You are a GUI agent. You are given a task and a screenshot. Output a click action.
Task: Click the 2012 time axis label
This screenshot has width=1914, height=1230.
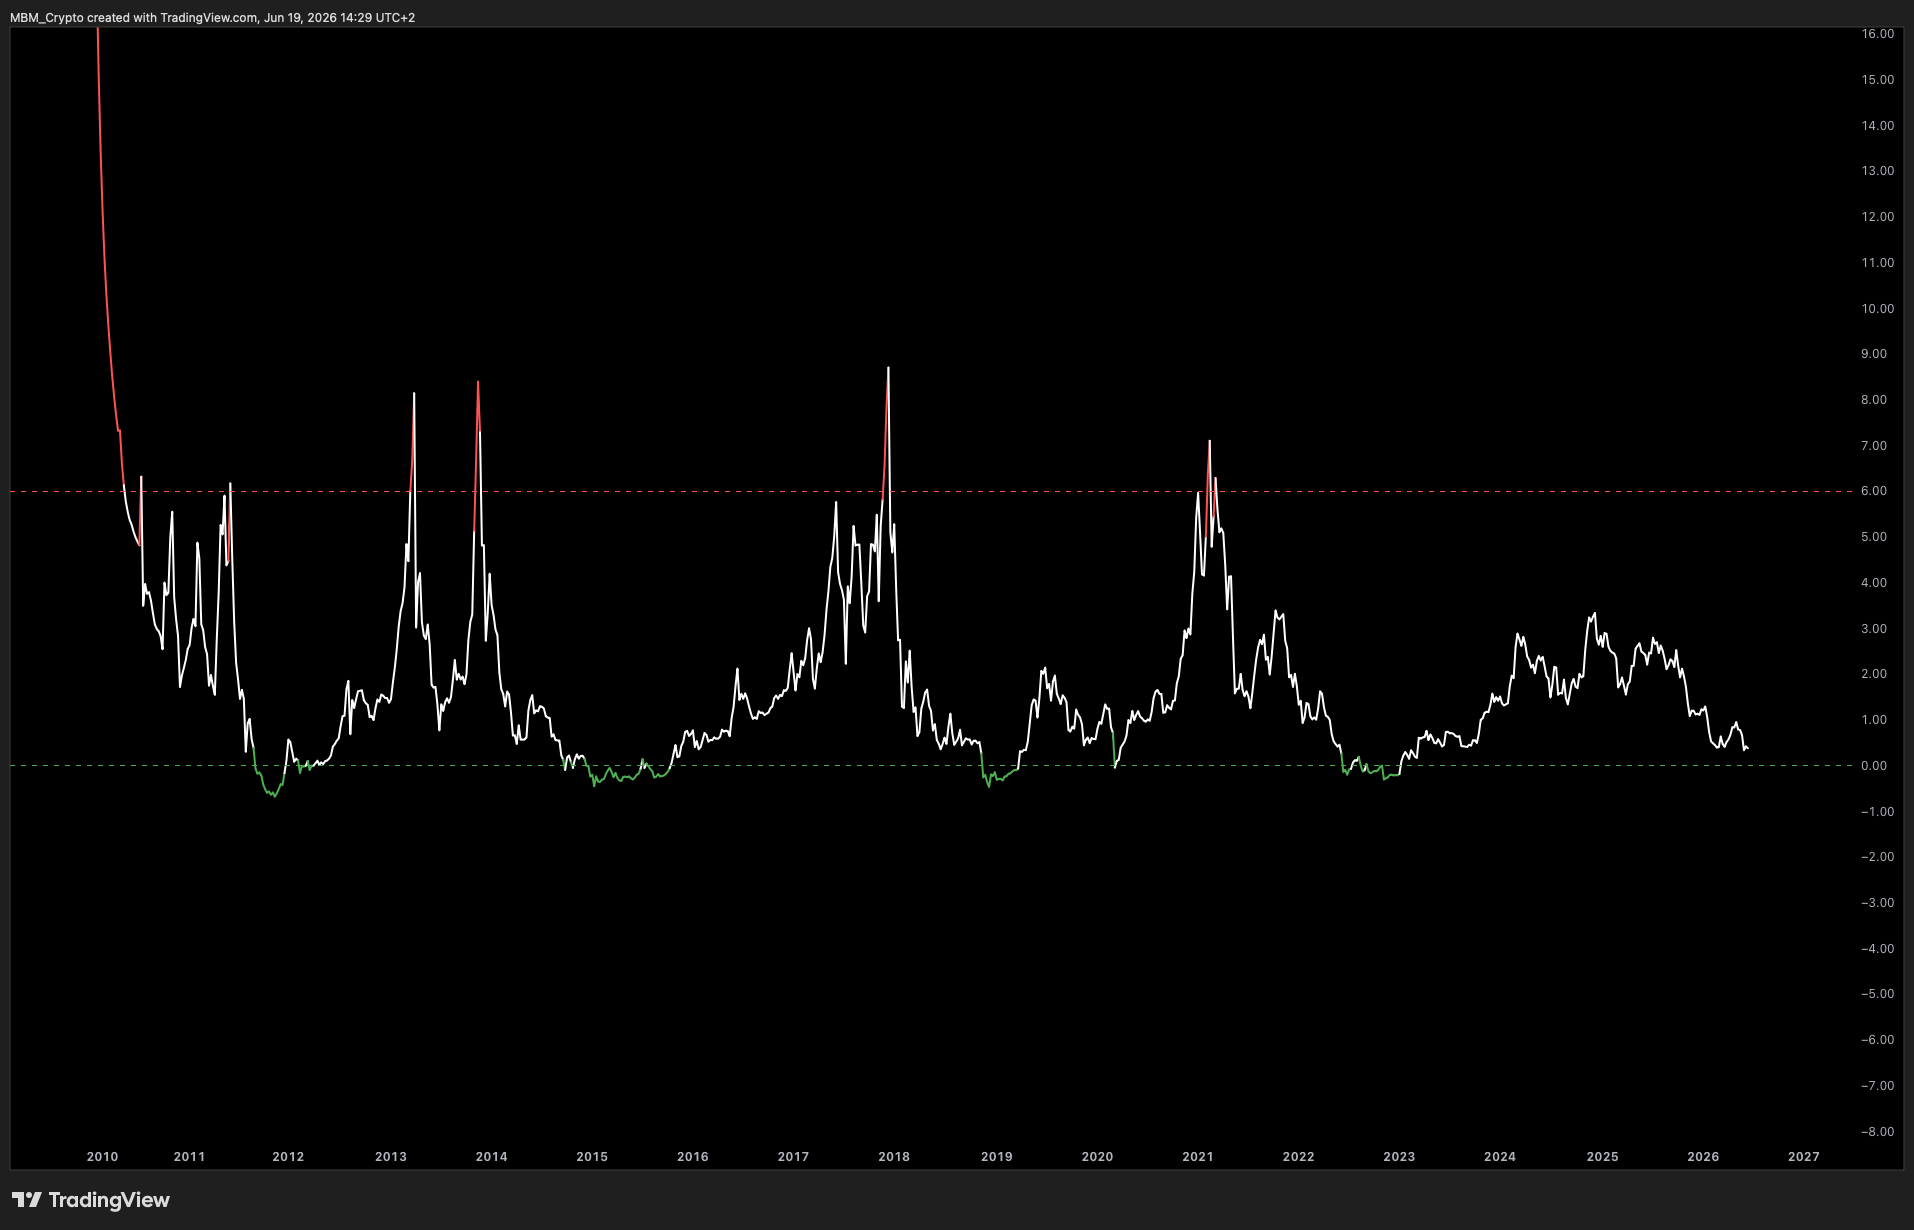[x=288, y=1157]
